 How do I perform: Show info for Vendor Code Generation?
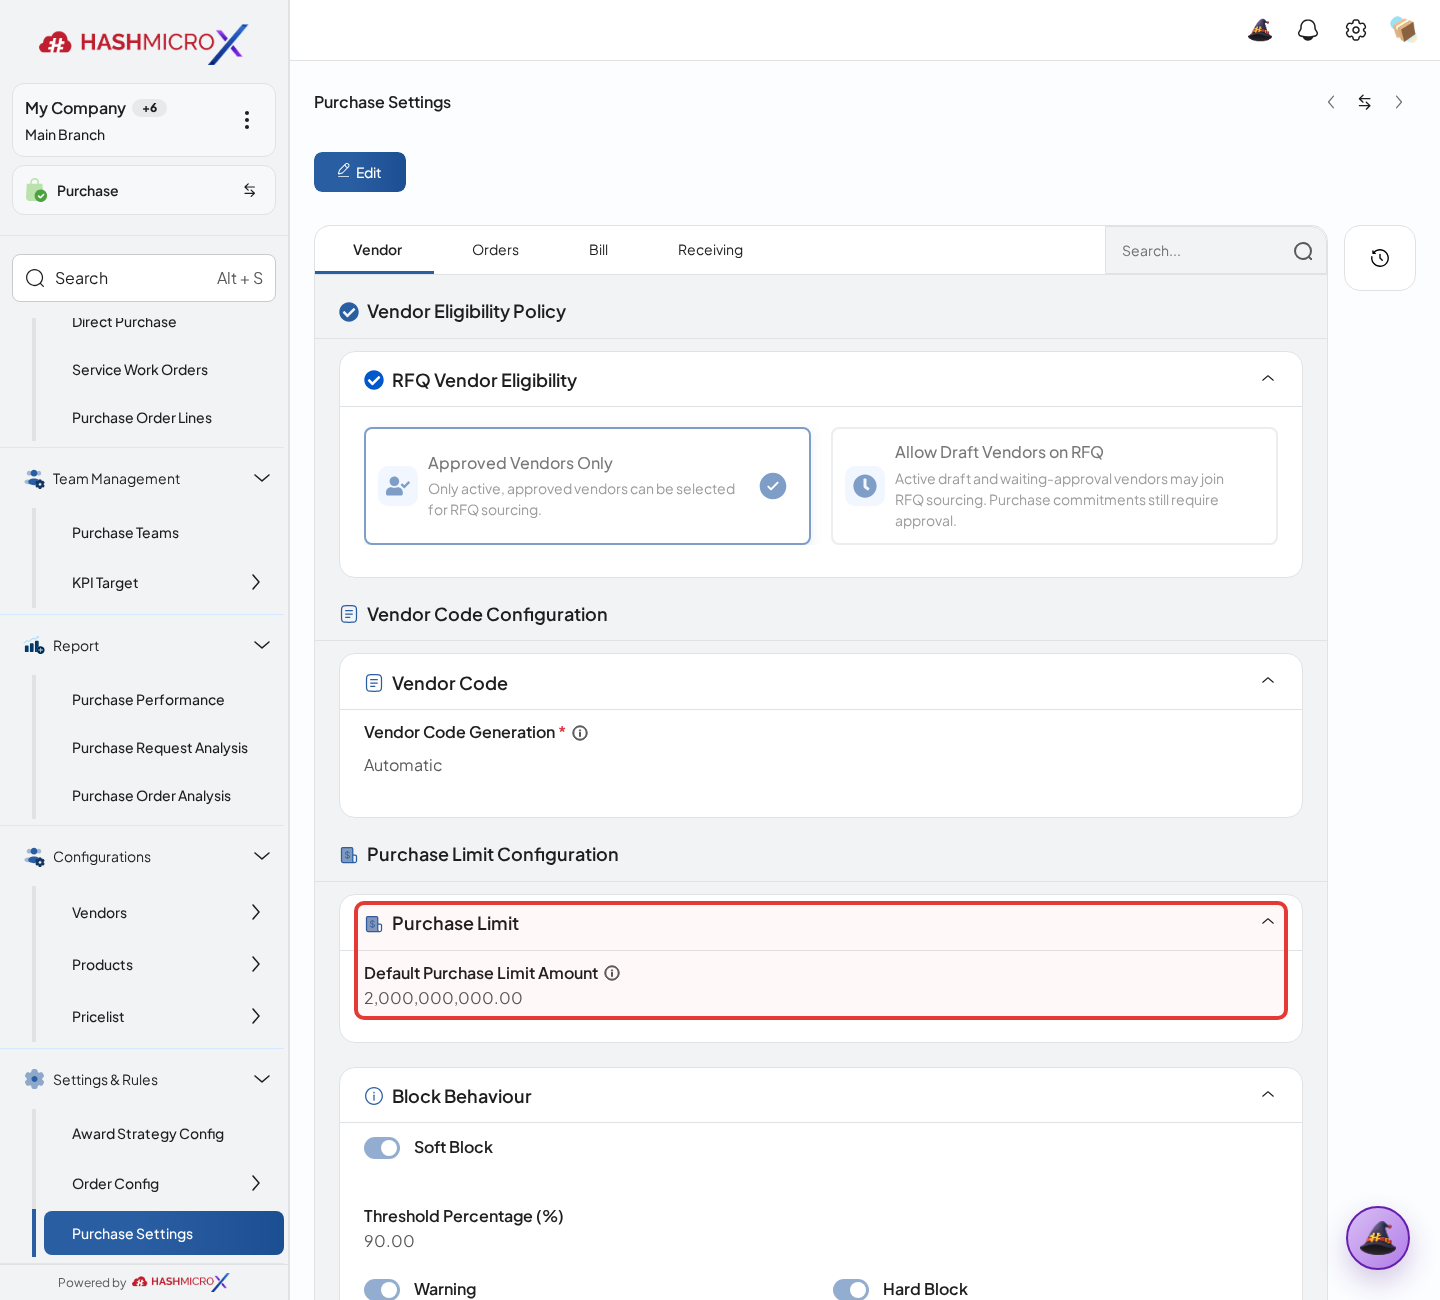tap(580, 733)
